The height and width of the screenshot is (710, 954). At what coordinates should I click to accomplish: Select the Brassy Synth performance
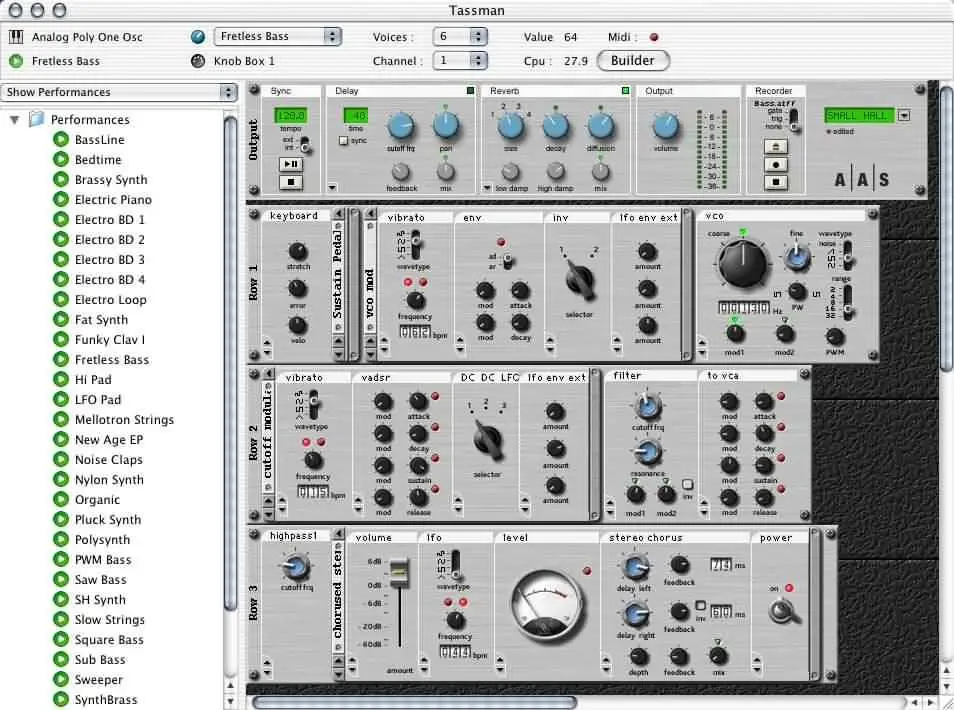point(111,179)
